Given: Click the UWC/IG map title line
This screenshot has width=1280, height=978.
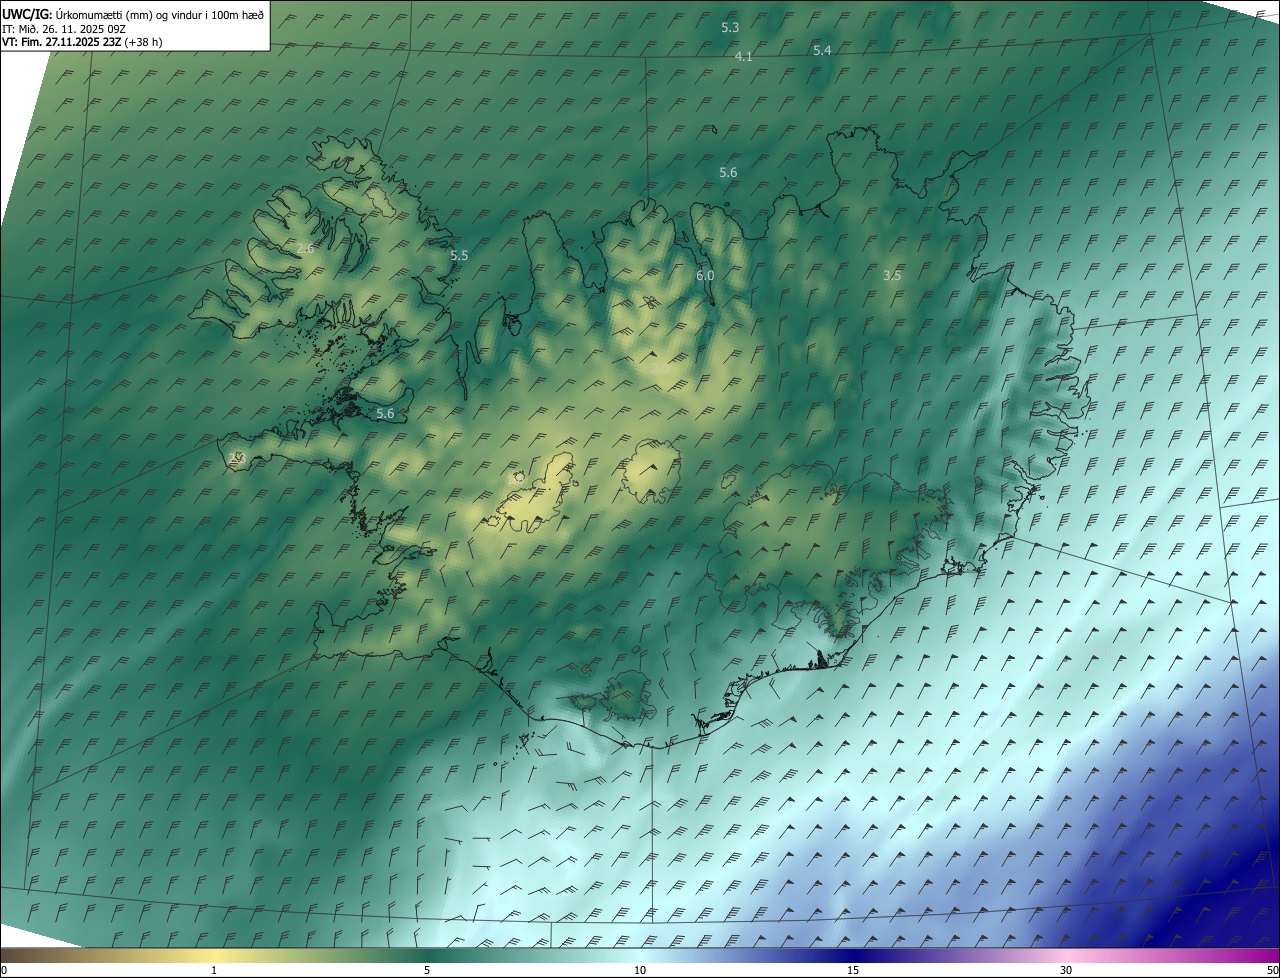Looking at the screenshot, I should pyautogui.click(x=133, y=14).
